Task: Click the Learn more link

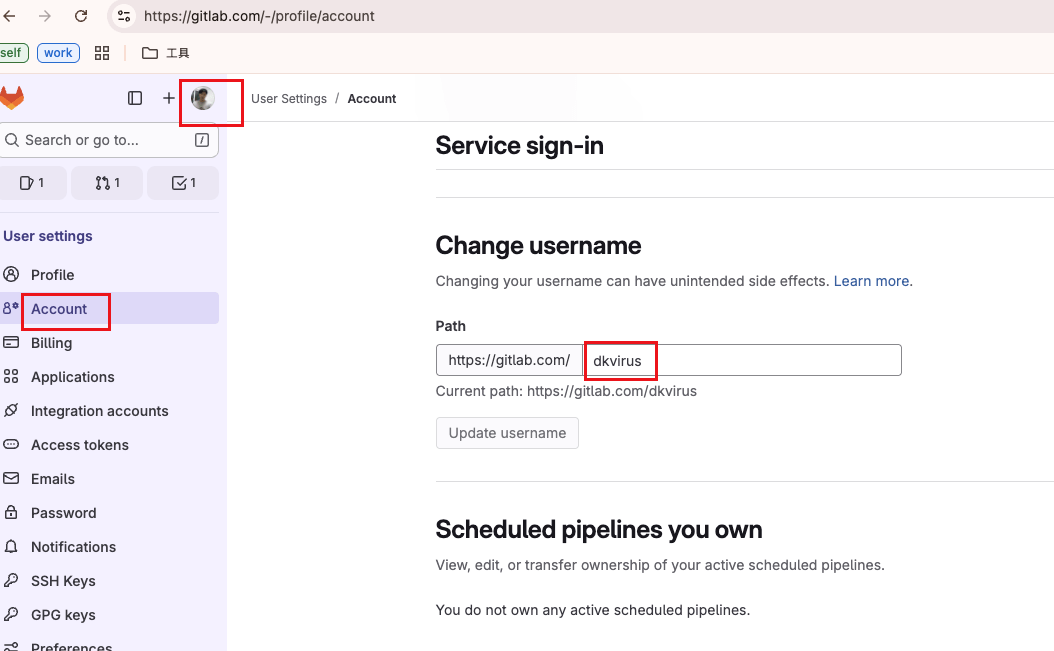Action: (871, 281)
